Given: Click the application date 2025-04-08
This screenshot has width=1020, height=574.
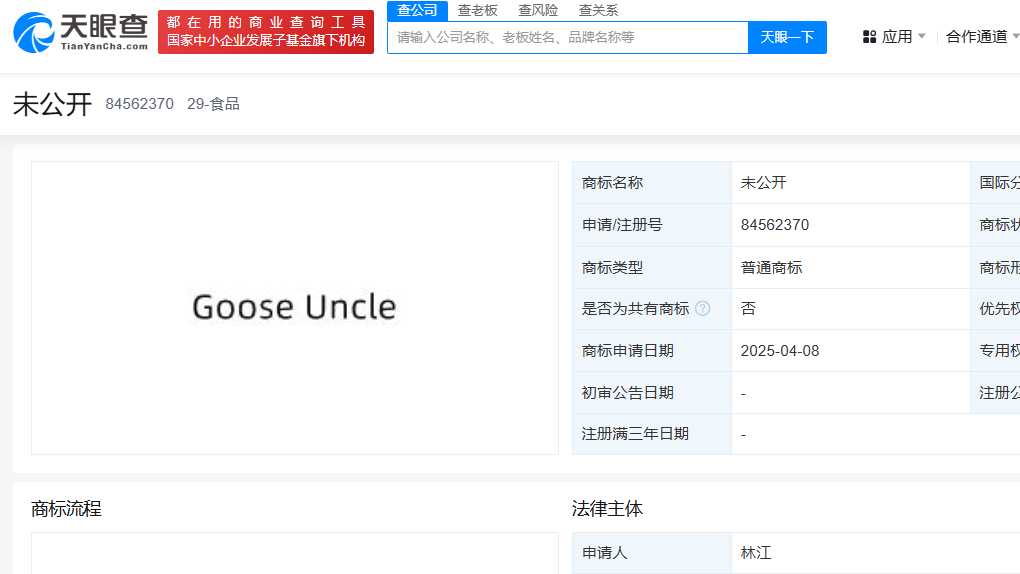Looking at the screenshot, I should tap(780, 351).
